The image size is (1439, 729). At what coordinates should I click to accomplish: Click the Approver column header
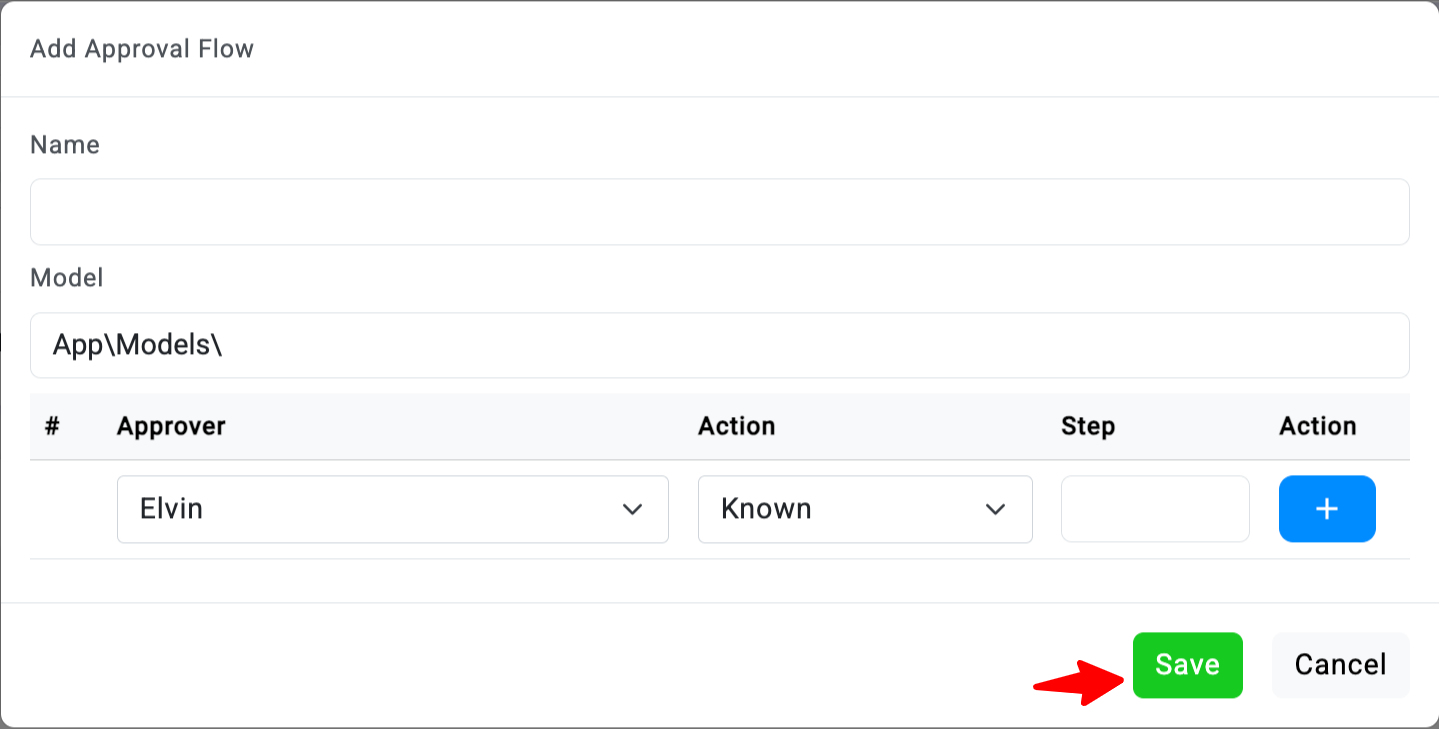click(x=171, y=426)
